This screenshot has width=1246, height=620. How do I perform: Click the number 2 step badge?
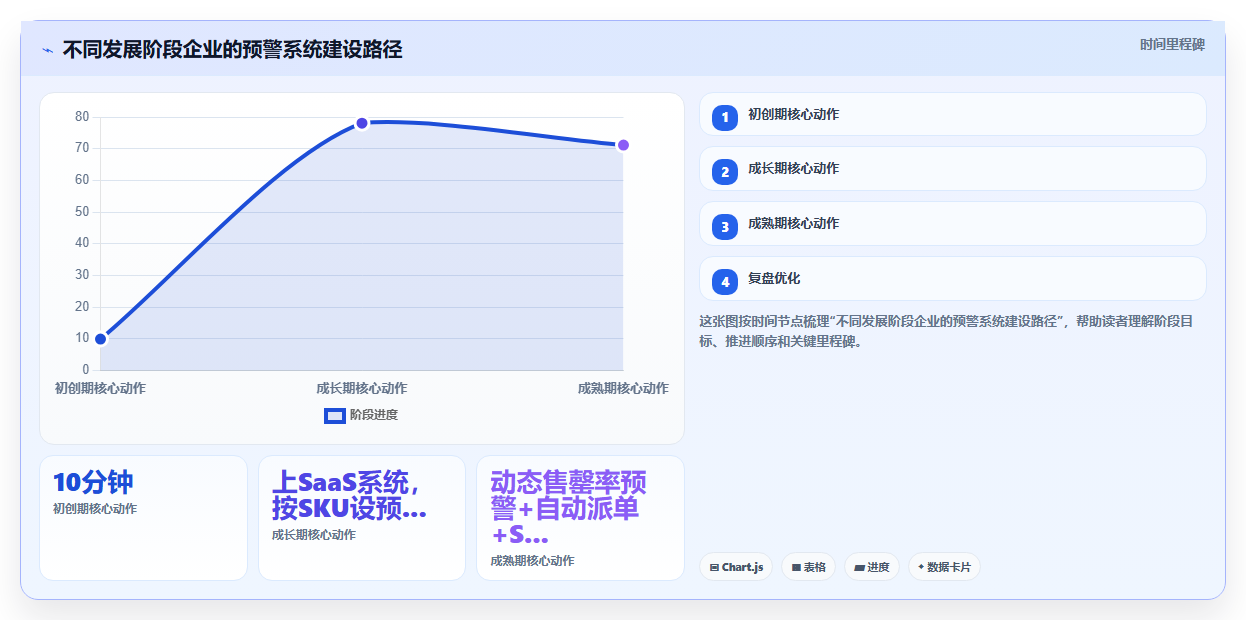click(x=725, y=171)
